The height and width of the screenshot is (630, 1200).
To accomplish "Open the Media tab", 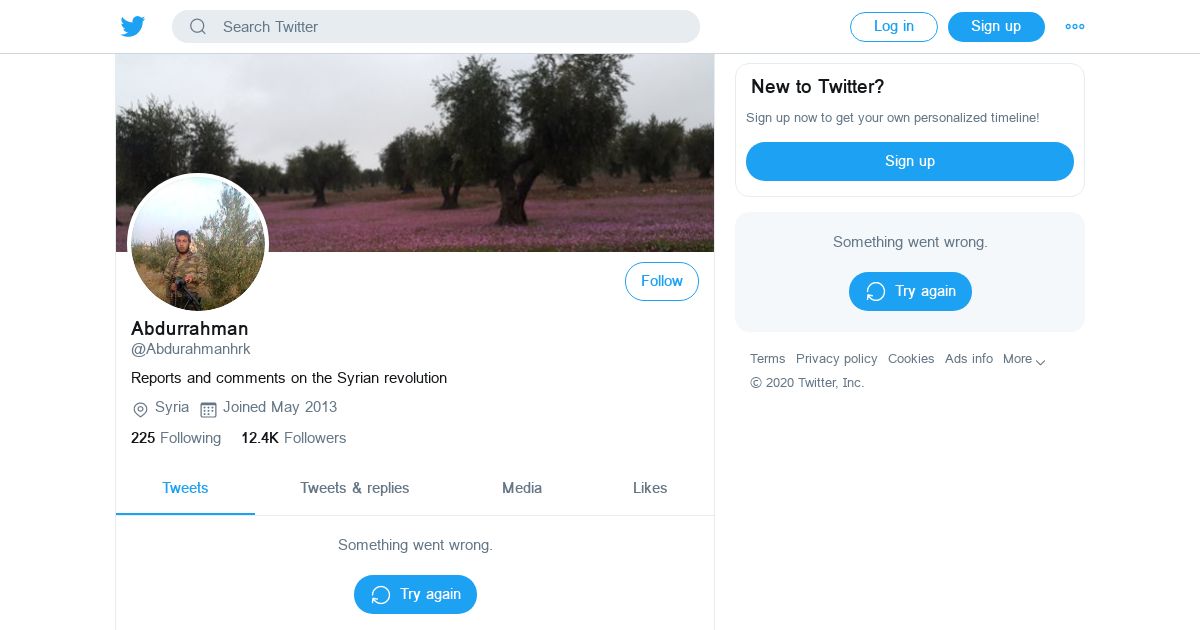I will coord(522,488).
